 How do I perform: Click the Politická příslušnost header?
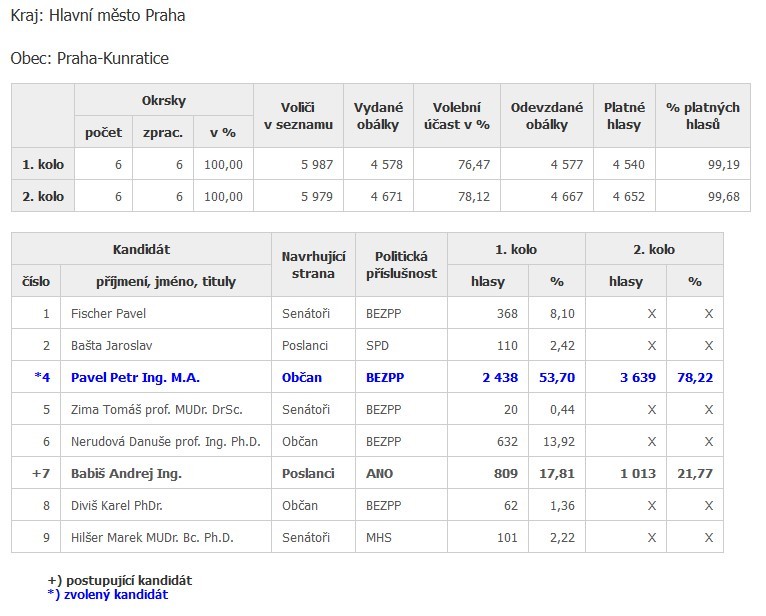tap(401, 265)
